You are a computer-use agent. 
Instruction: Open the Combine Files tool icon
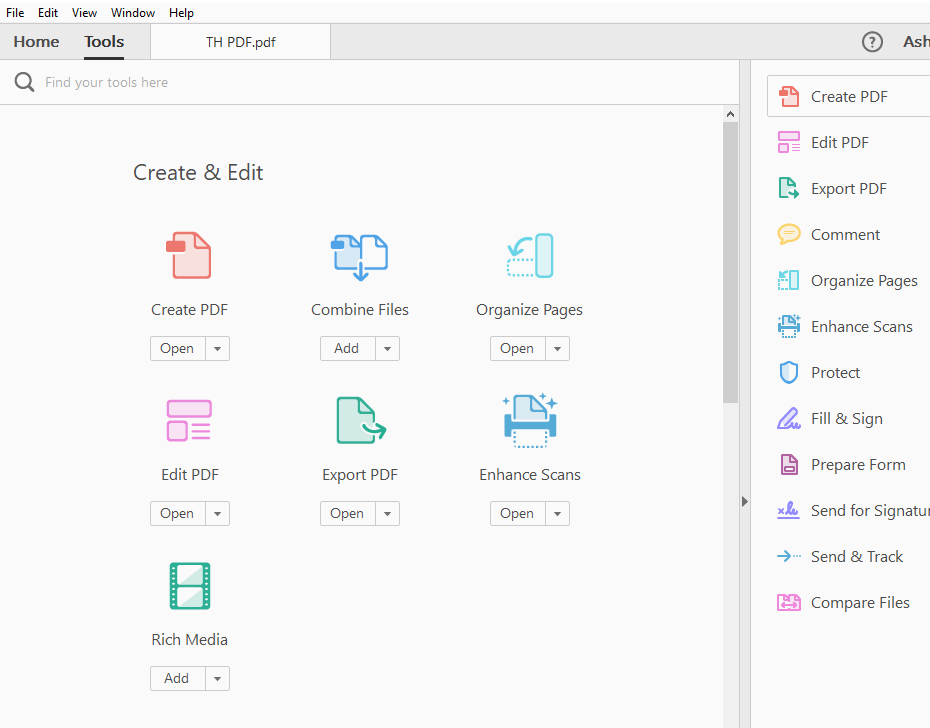[359, 255]
